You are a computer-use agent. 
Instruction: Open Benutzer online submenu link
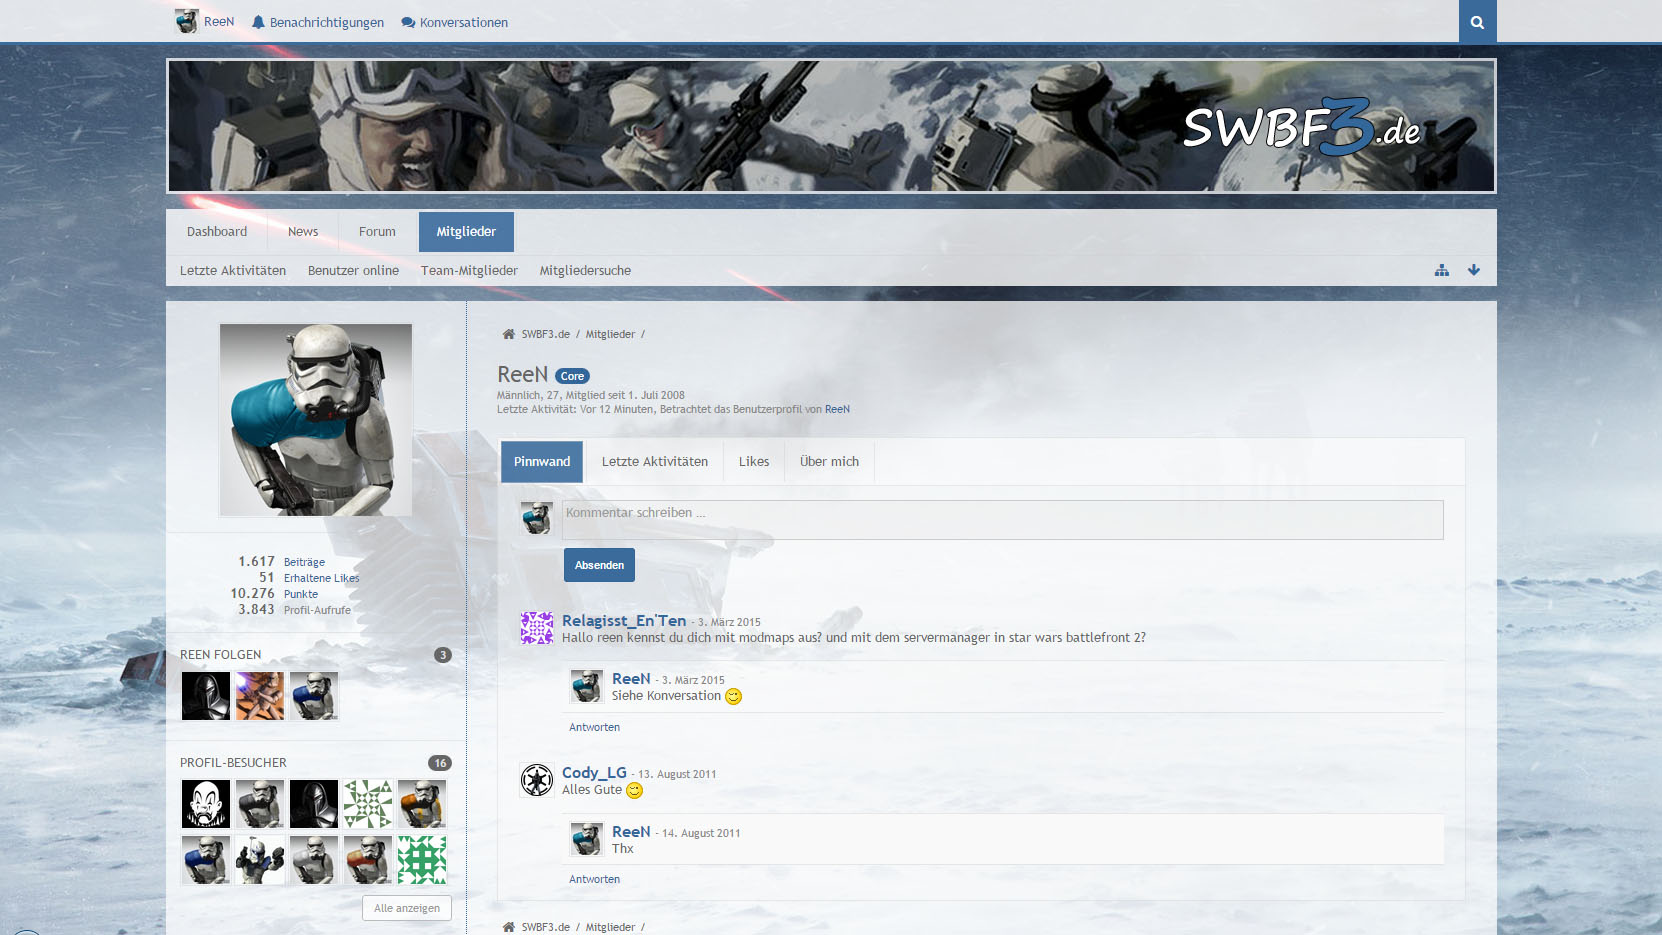pos(353,271)
